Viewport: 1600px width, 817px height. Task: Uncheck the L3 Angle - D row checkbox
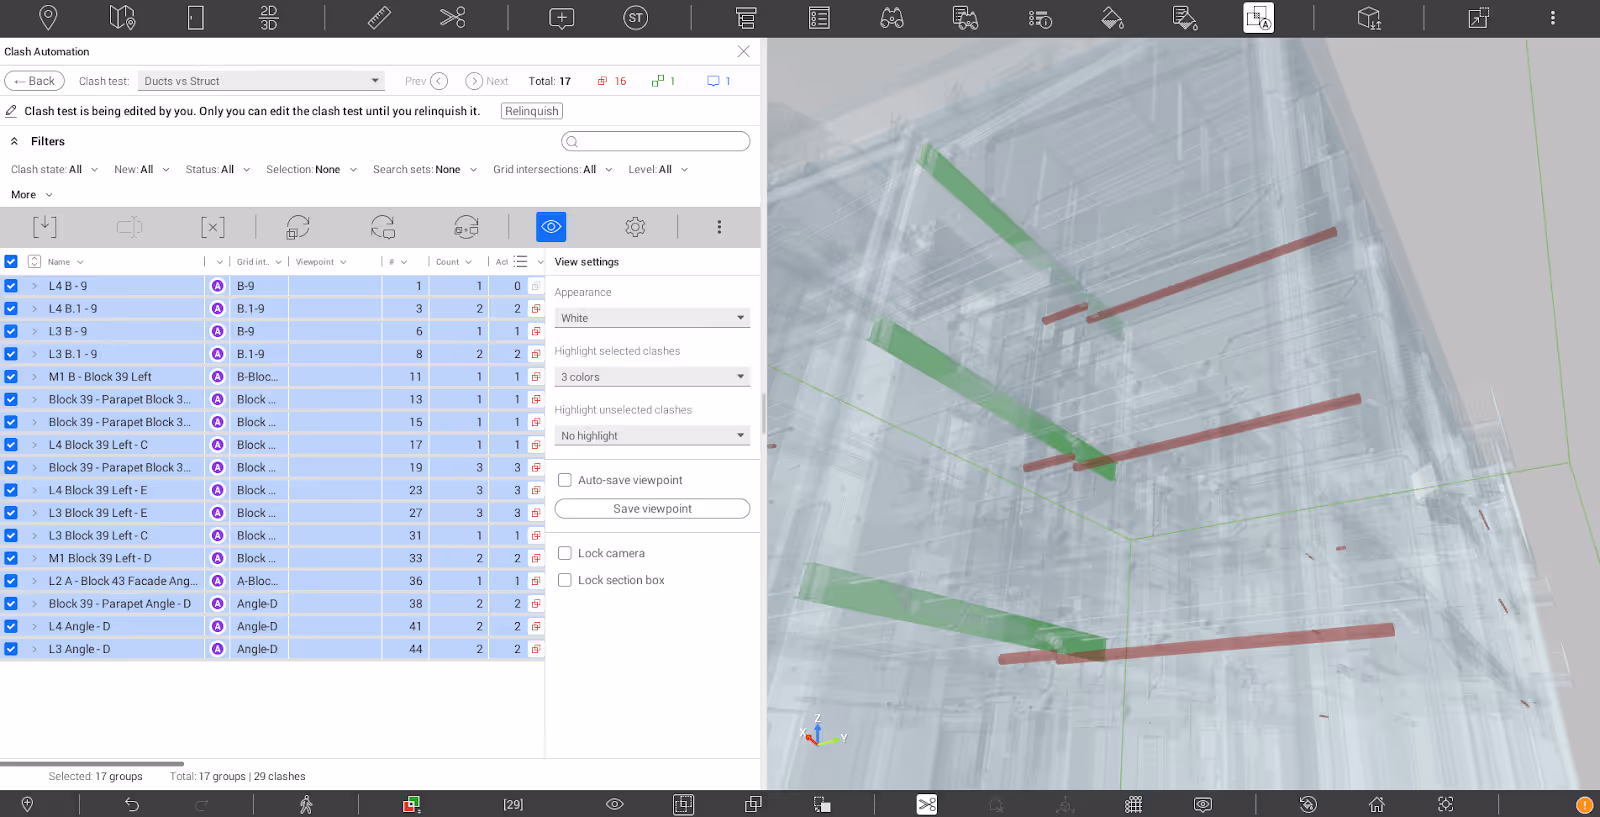coord(11,649)
